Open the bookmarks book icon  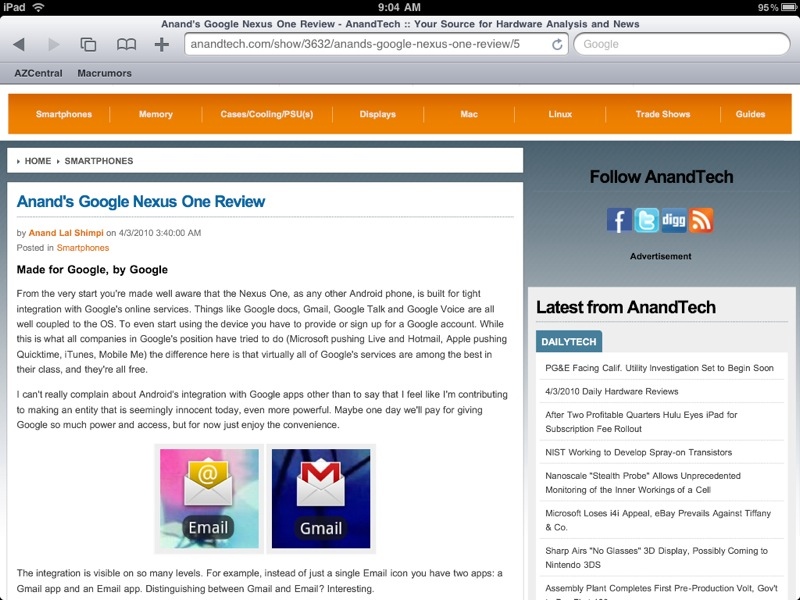[x=126, y=44]
